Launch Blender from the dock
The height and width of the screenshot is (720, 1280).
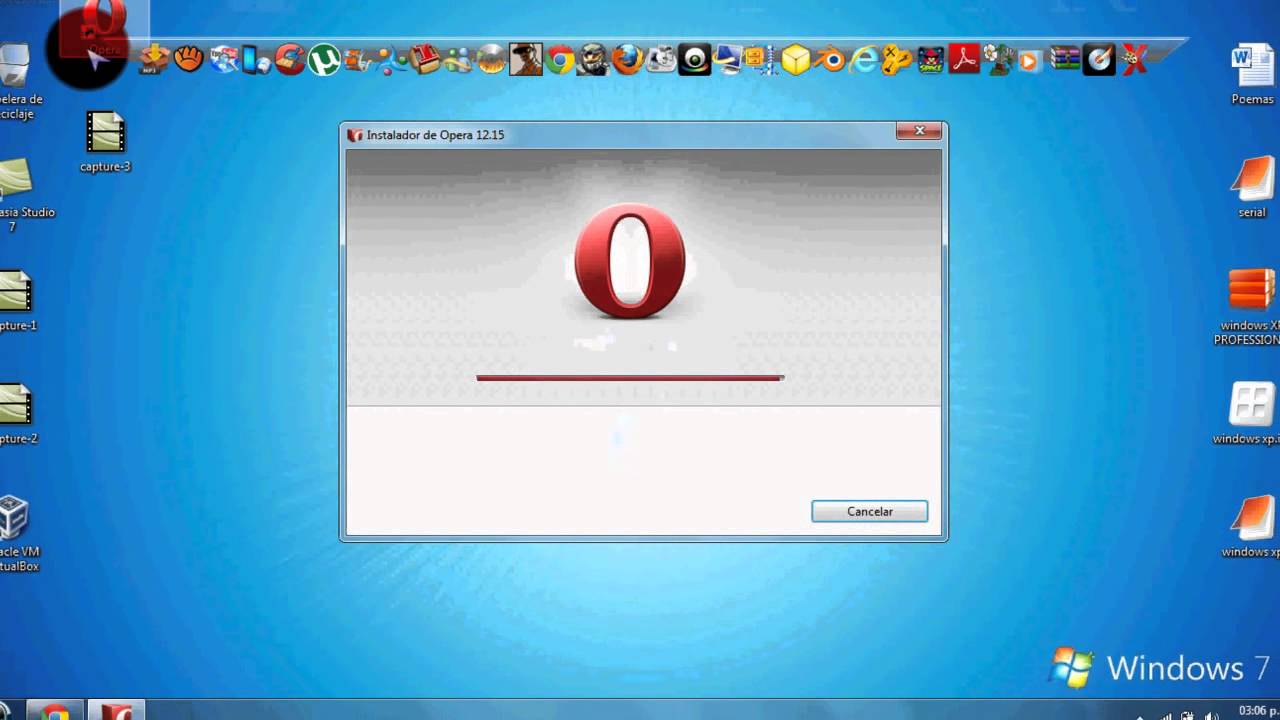[x=830, y=60]
